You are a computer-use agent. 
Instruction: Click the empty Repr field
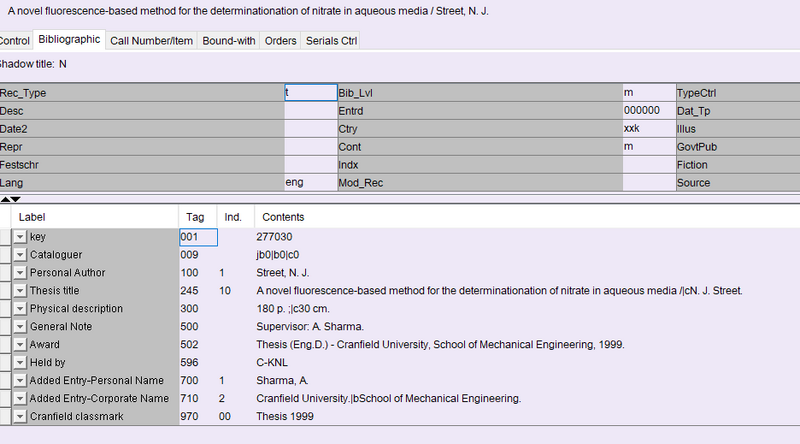click(x=311, y=146)
